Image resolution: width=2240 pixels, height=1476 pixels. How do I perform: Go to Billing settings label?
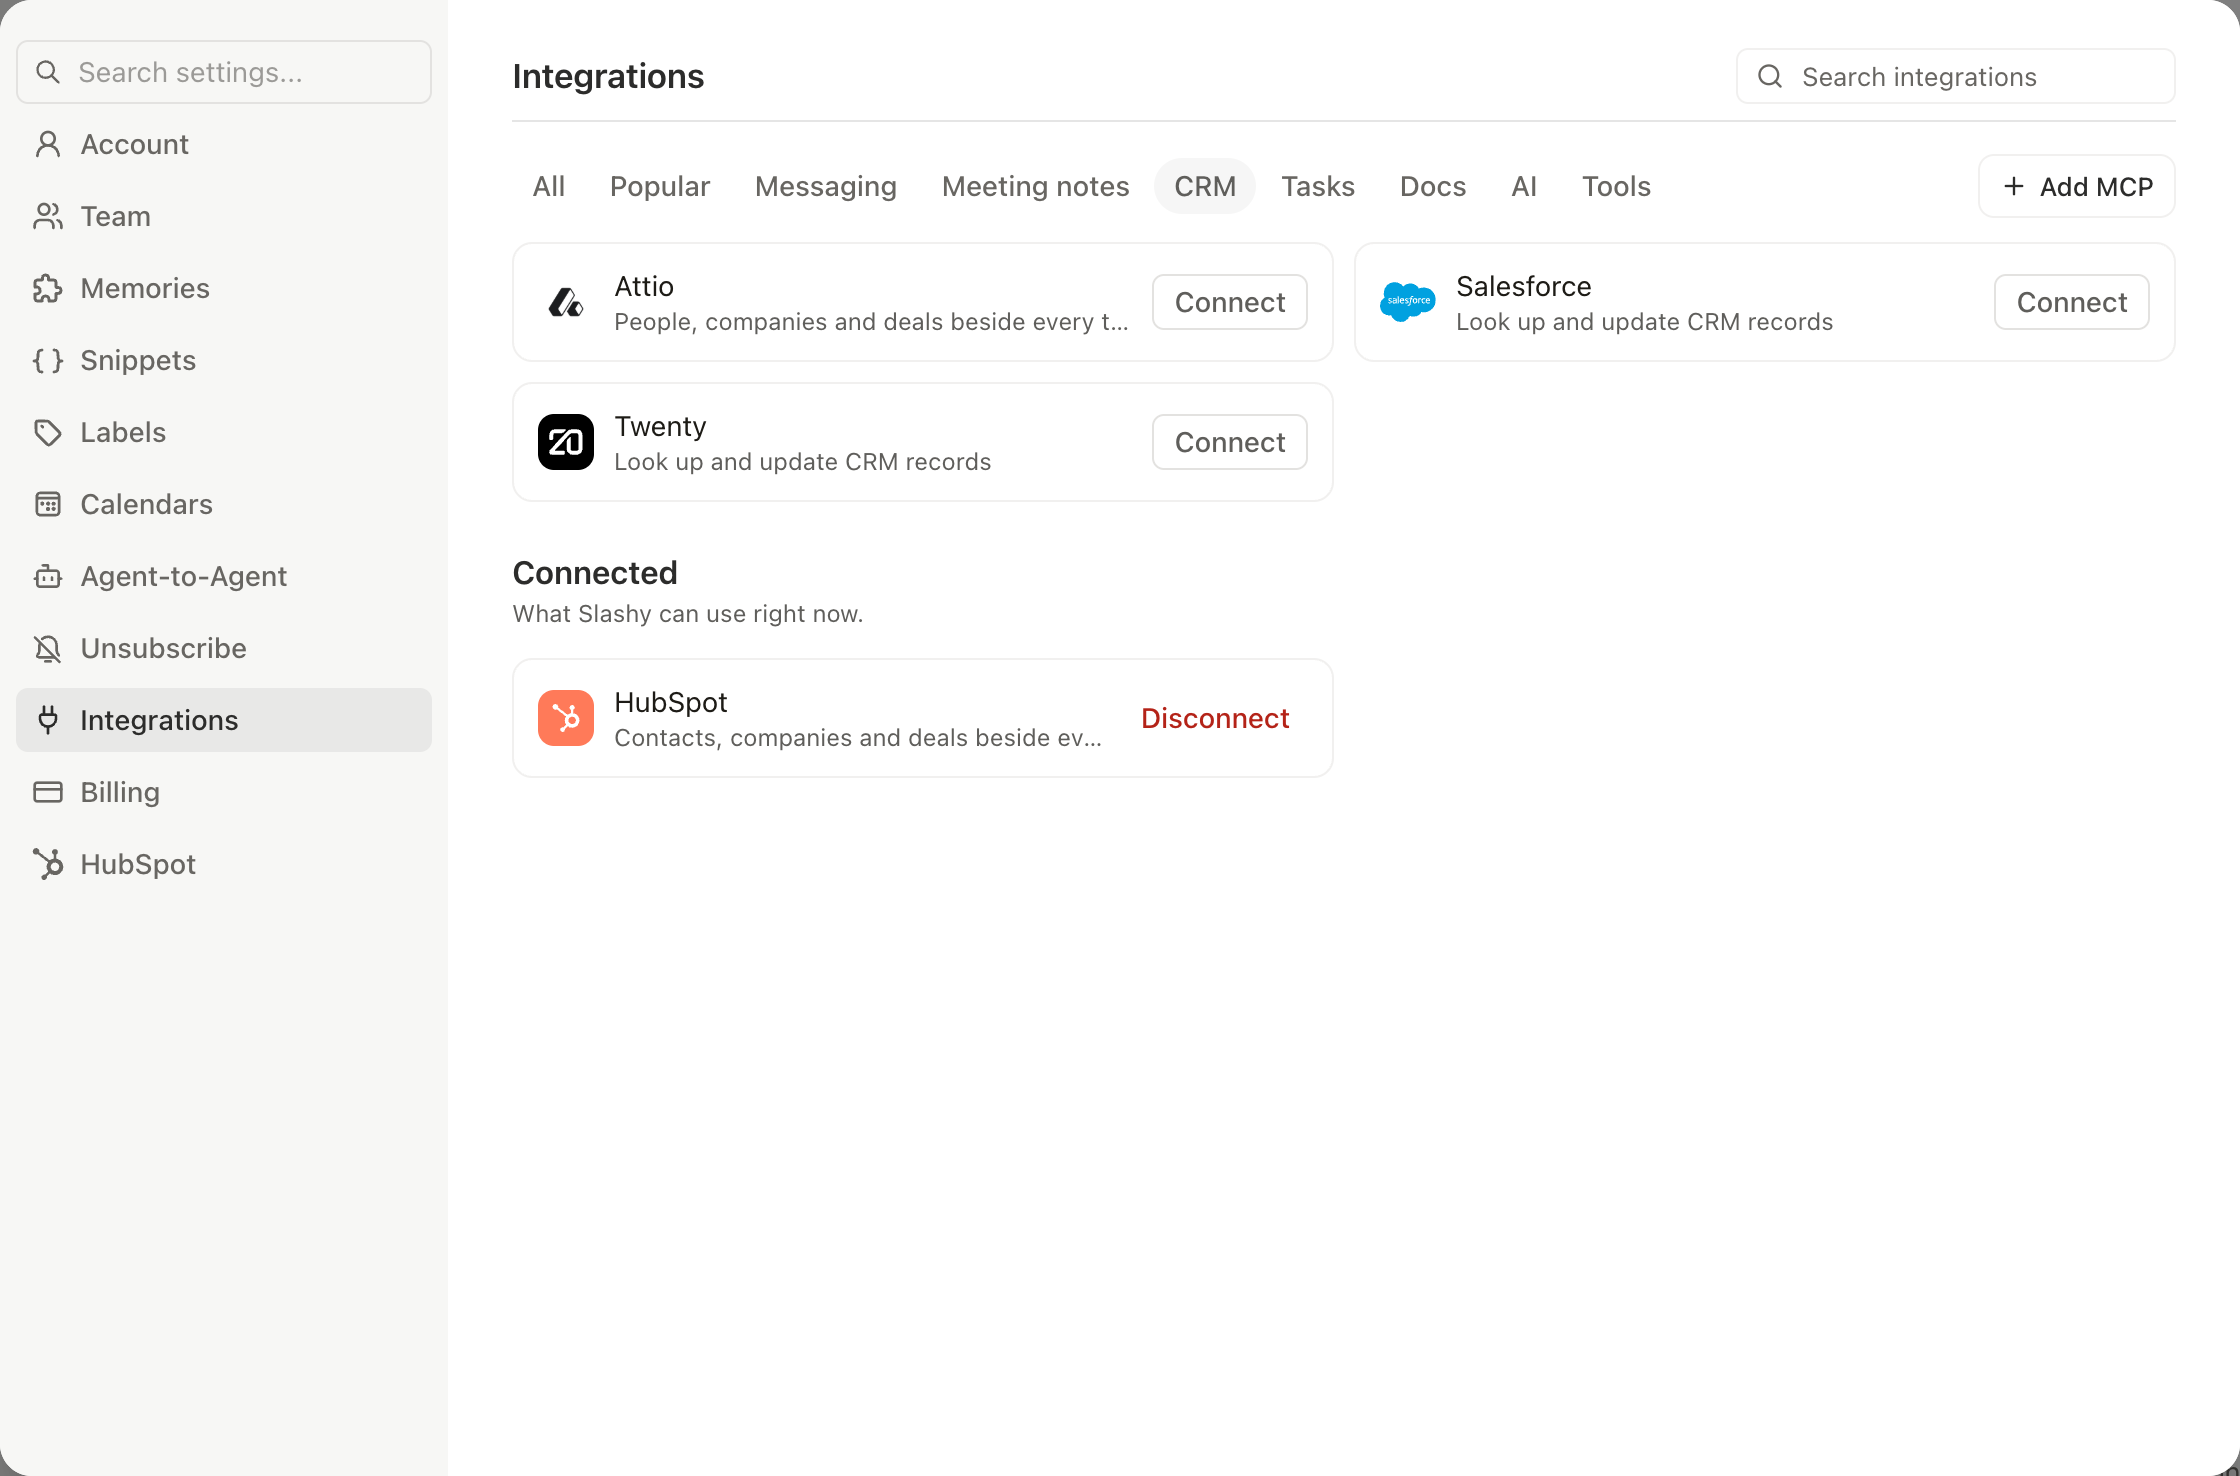120,792
